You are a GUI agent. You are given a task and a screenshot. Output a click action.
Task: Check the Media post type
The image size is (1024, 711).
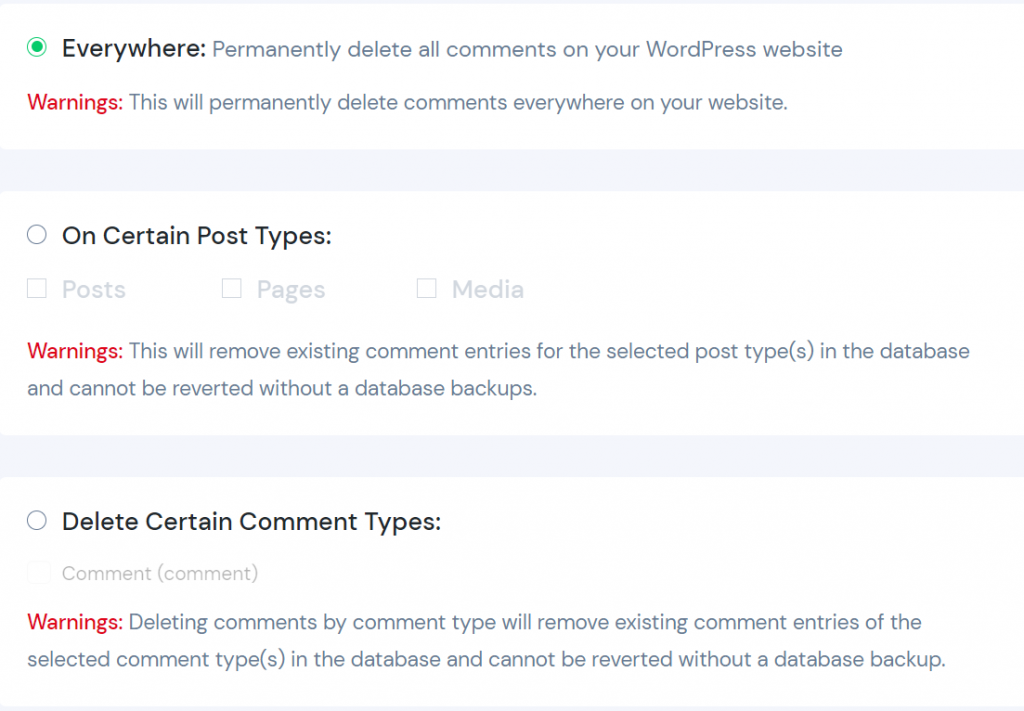[x=426, y=288]
